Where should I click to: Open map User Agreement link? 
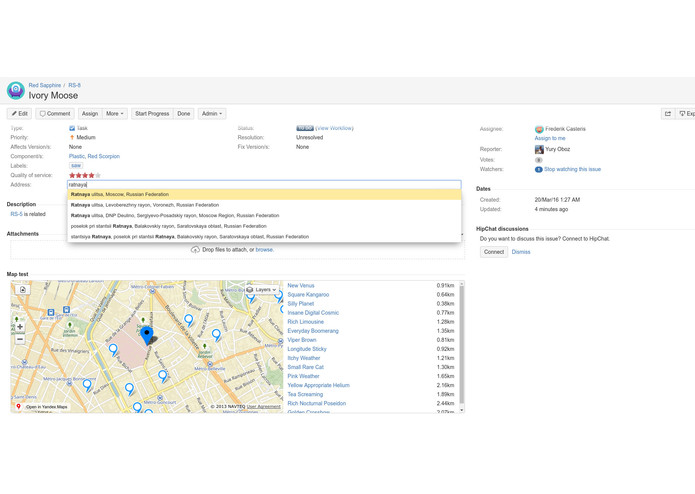click(x=263, y=406)
